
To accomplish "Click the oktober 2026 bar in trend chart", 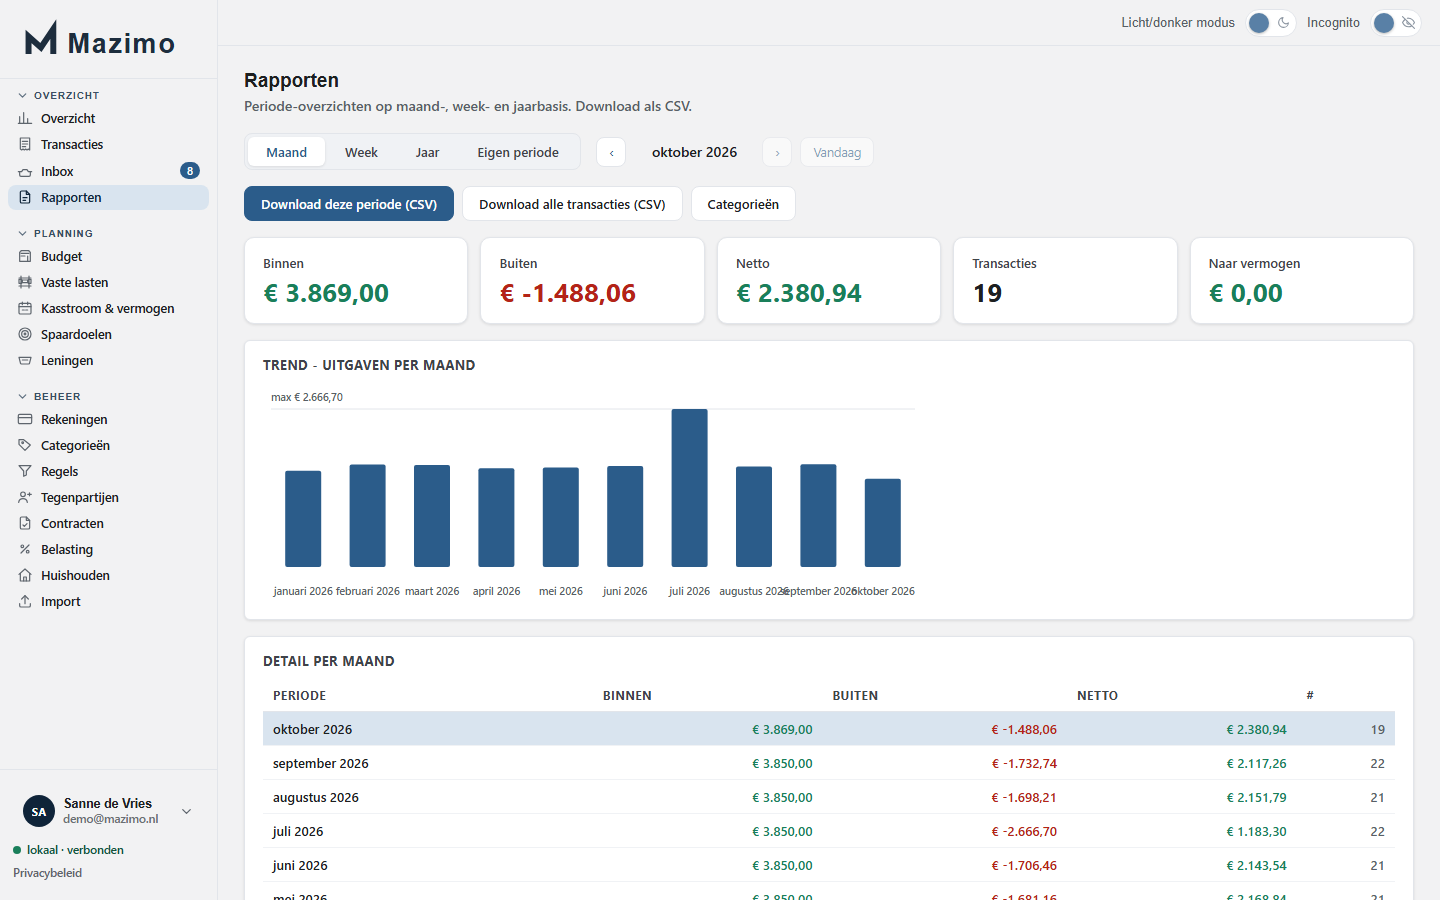I will [883, 523].
